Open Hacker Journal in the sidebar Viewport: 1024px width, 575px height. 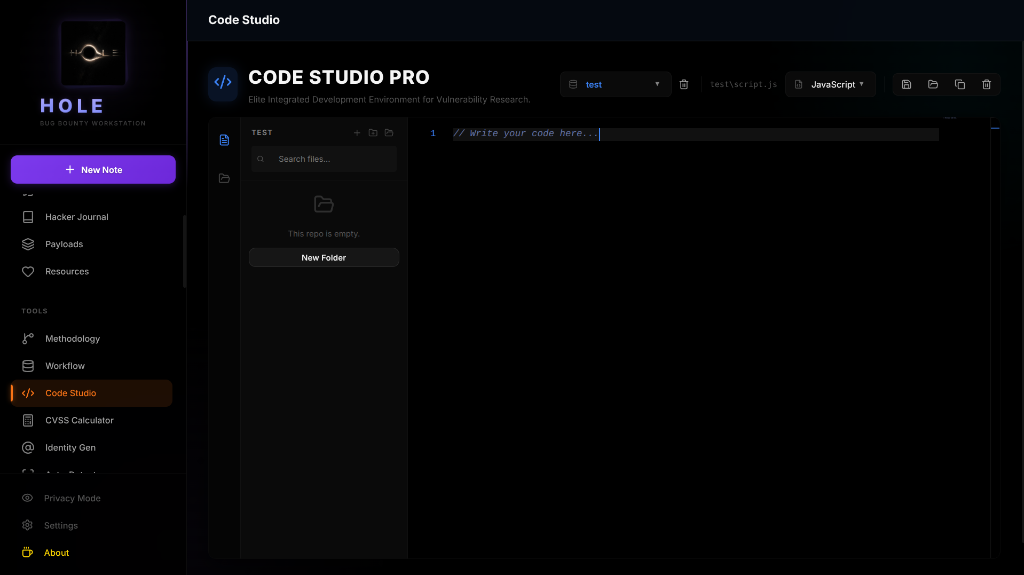click(x=91, y=217)
